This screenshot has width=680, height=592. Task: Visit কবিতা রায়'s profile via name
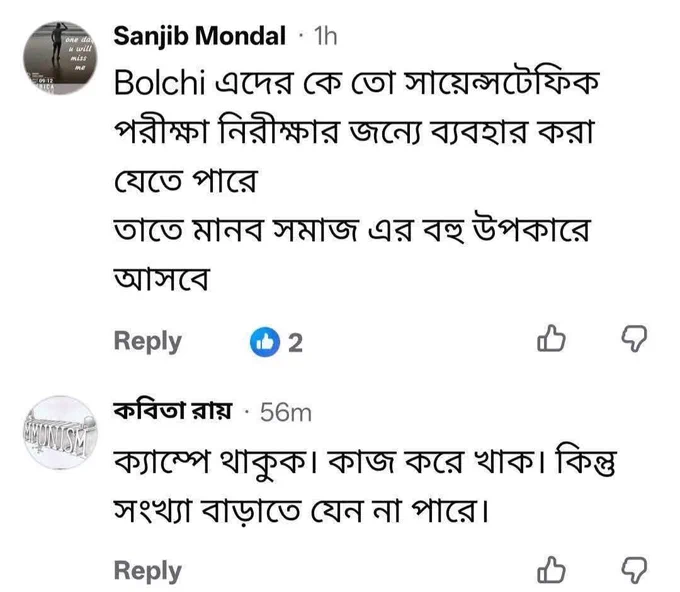click(173, 410)
